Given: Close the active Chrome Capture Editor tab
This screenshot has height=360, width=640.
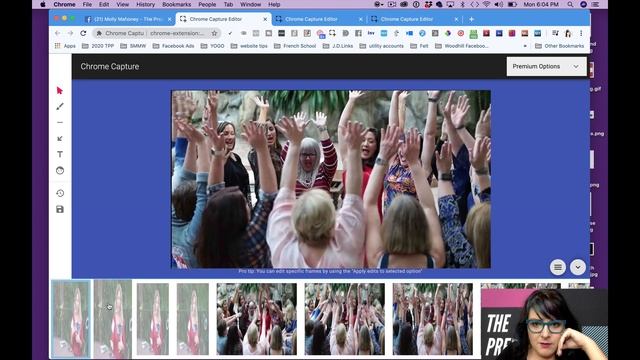Looking at the screenshot, I should pos(265,19).
